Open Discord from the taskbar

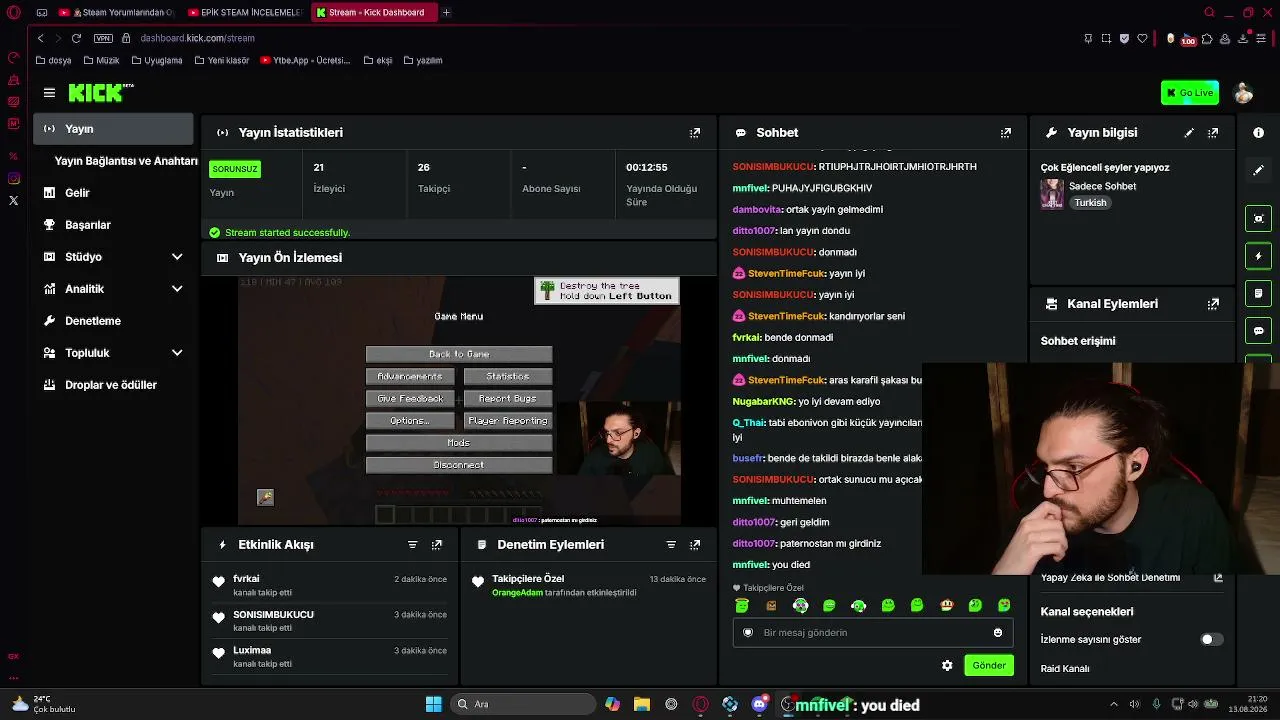click(x=759, y=704)
